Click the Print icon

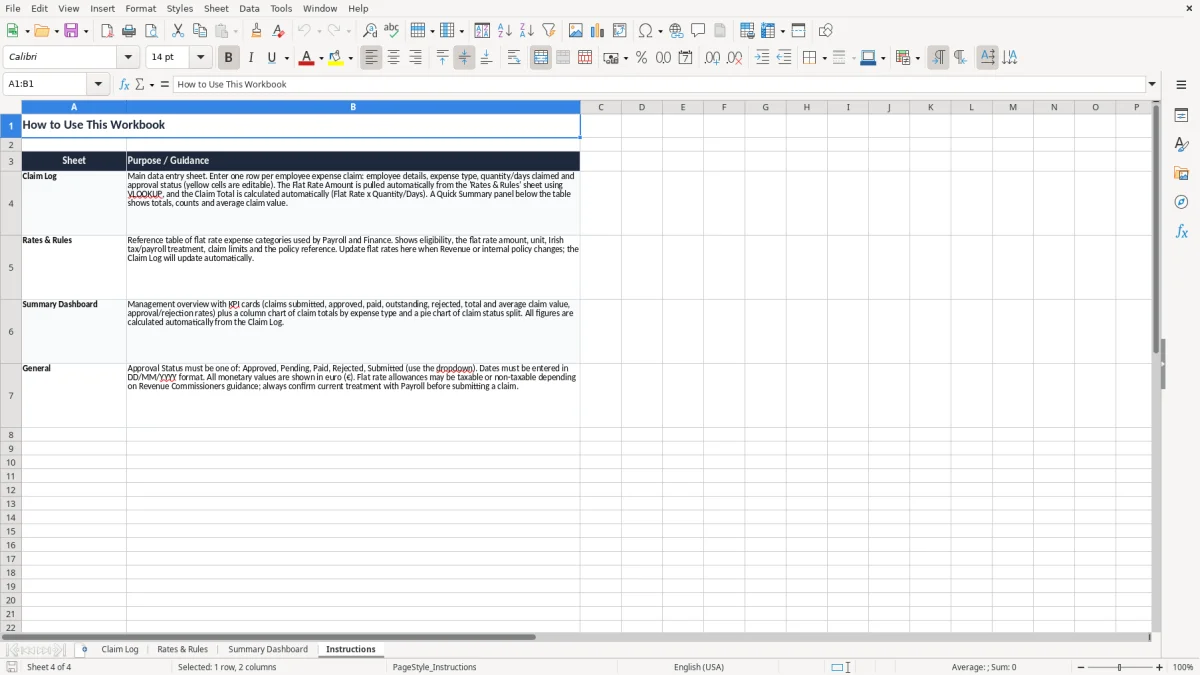(129, 31)
